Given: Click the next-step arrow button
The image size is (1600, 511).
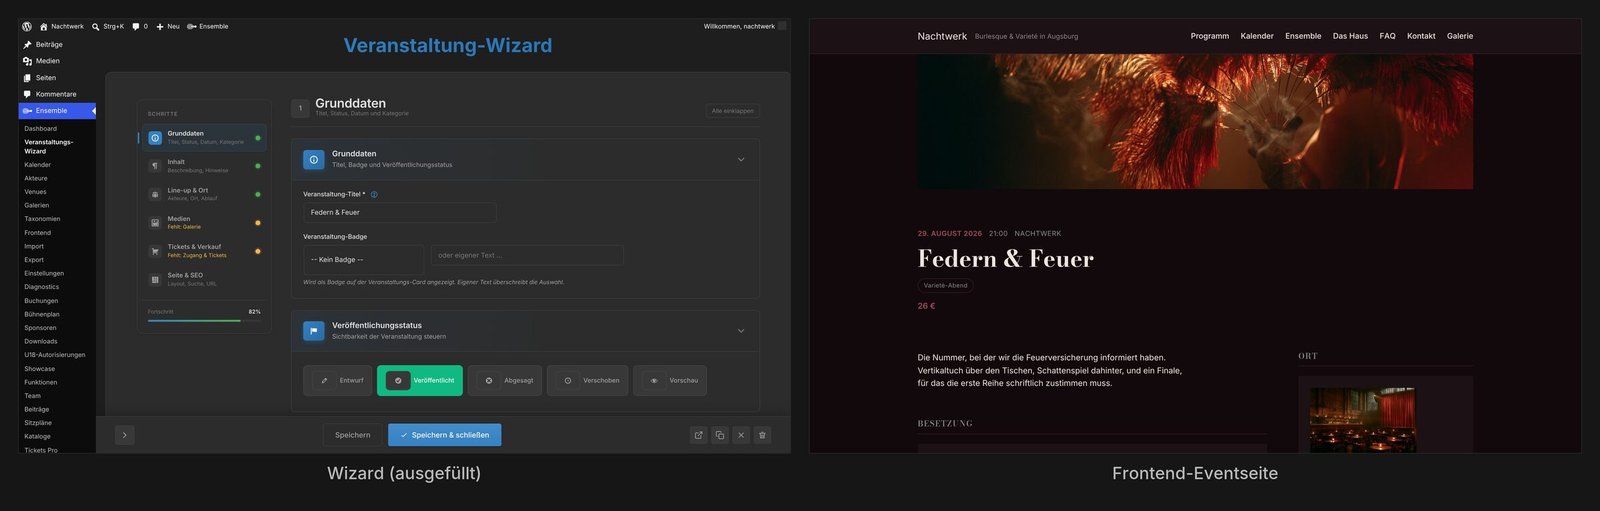Looking at the screenshot, I should [124, 435].
